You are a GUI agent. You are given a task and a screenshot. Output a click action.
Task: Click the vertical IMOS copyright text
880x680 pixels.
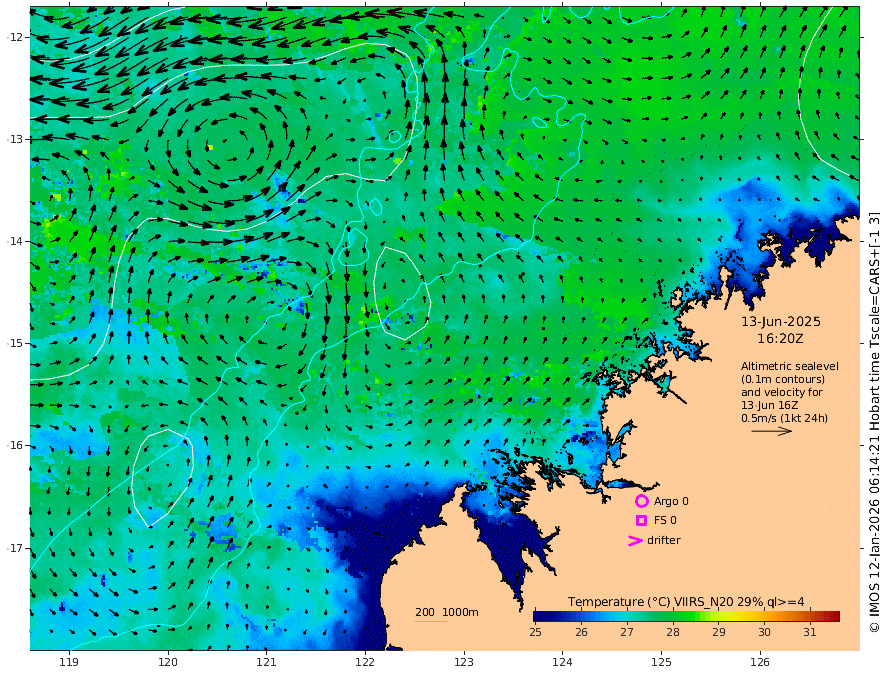[873, 422]
